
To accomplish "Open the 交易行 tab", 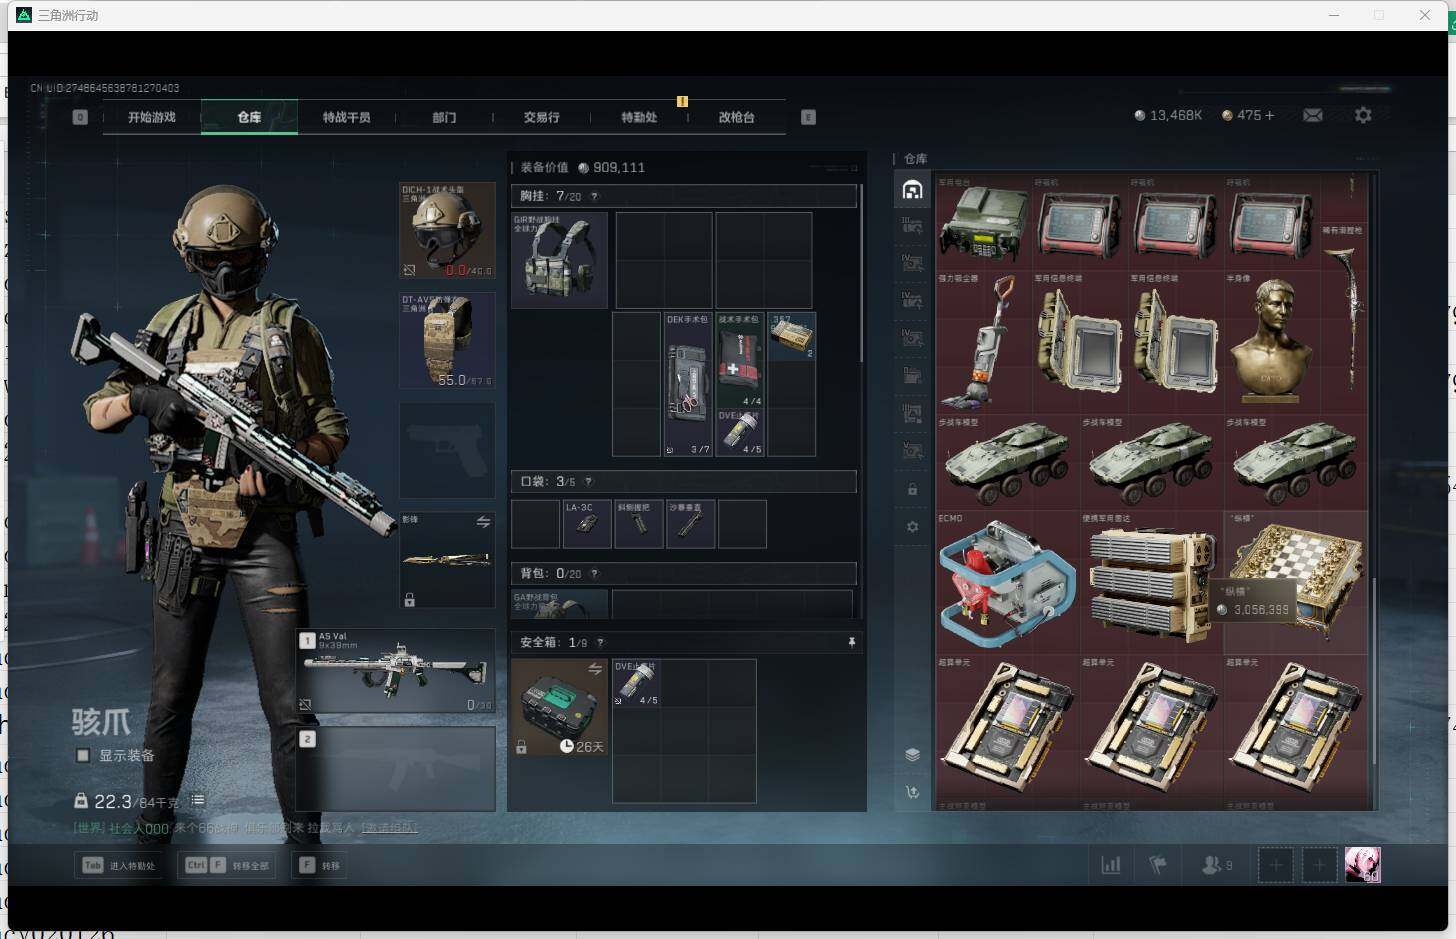I will point(541,117).
